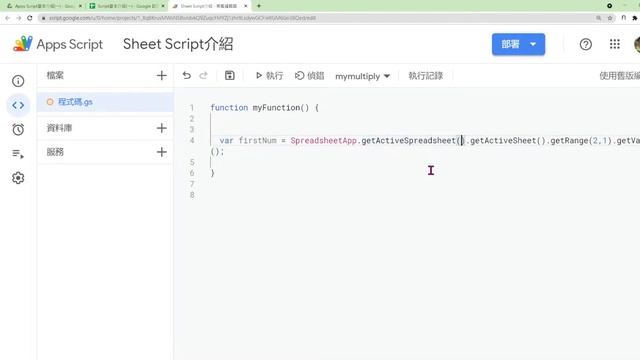Switch to the second Google Sheets browser tab
640x360 pixels.
point(127,6)
